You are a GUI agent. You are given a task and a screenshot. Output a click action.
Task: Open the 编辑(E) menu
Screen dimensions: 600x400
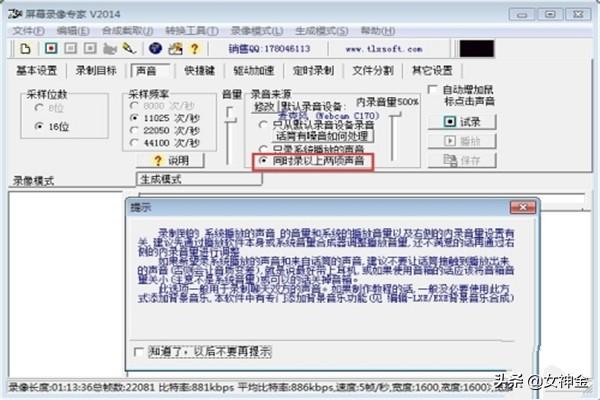73,31
